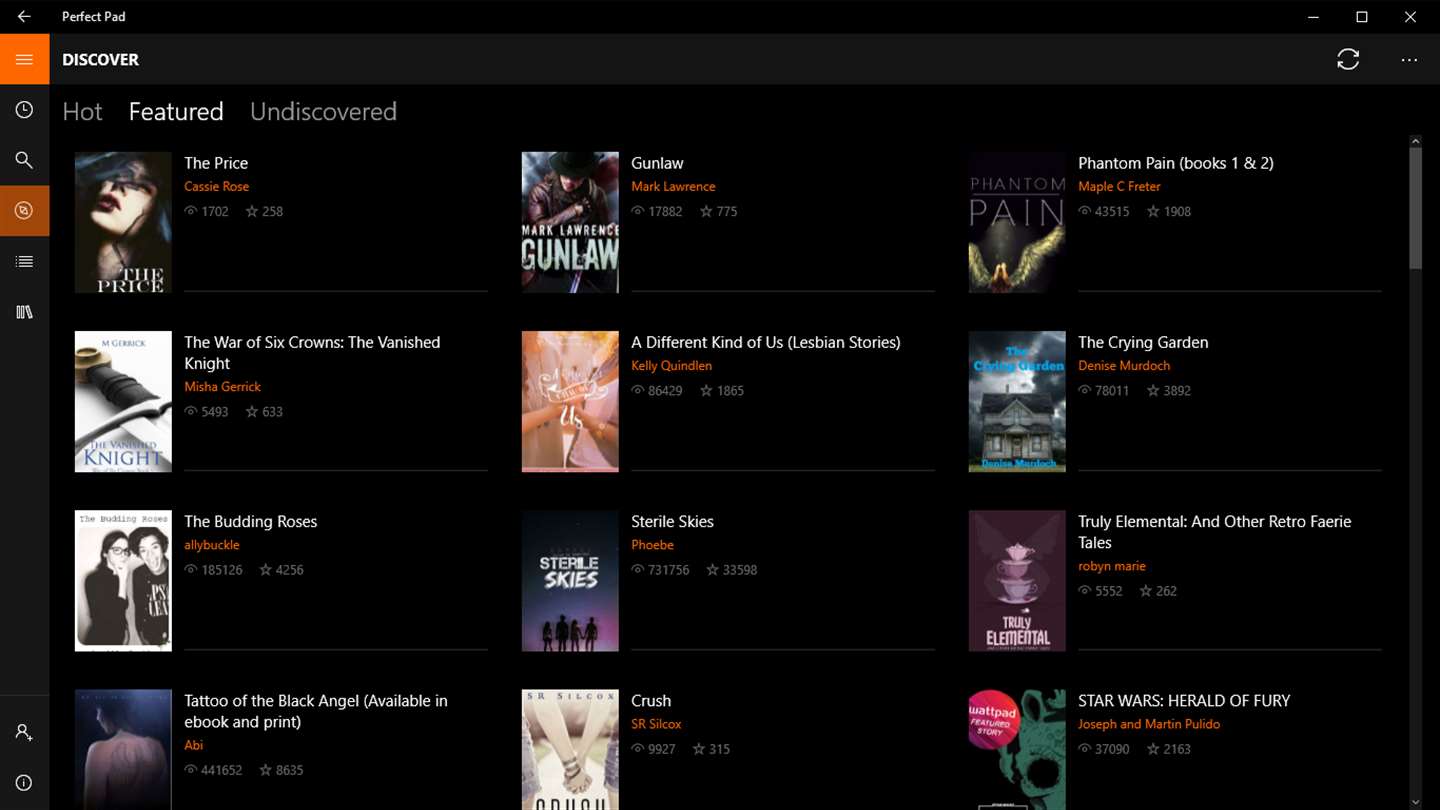Click title "Truly Elemental: And Other Retro Faerie Tales"
1440x810 pixels.
pyautogui.click(x=1214, y=532)
